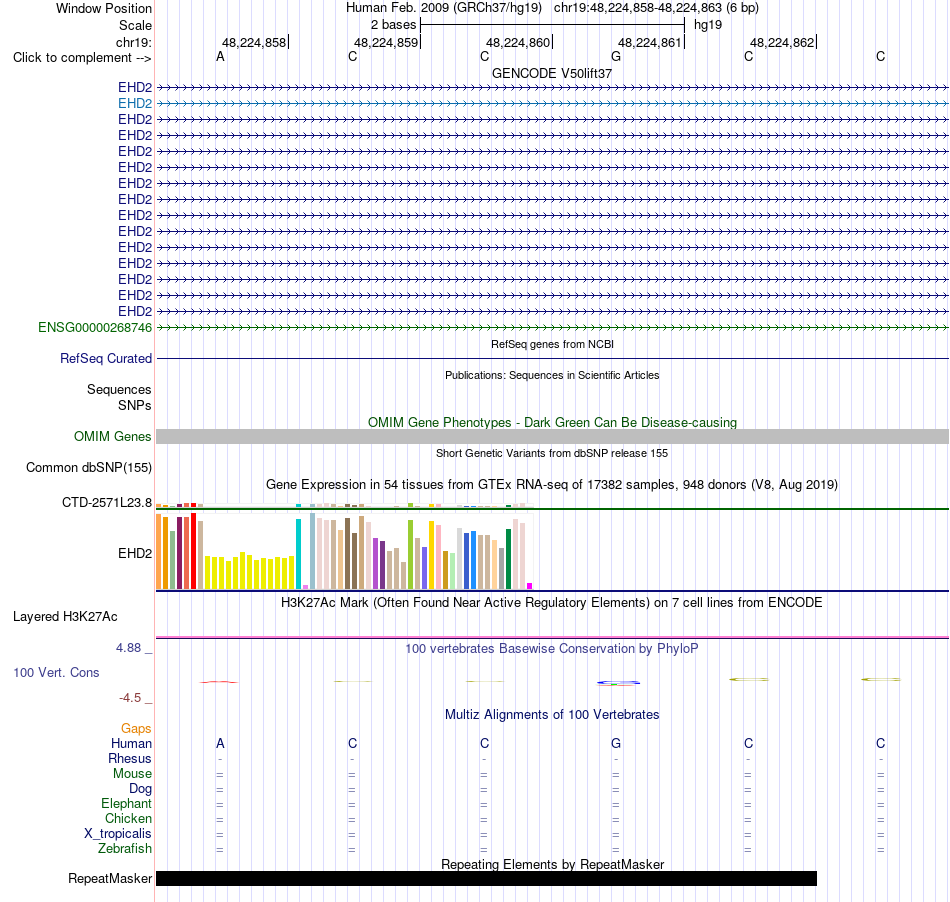Viewport: 950px width, 902px height.
Task: Open the H3K27Ac Mark ENCODE track title
Action: pyautogui.click(x=552, y=603)
